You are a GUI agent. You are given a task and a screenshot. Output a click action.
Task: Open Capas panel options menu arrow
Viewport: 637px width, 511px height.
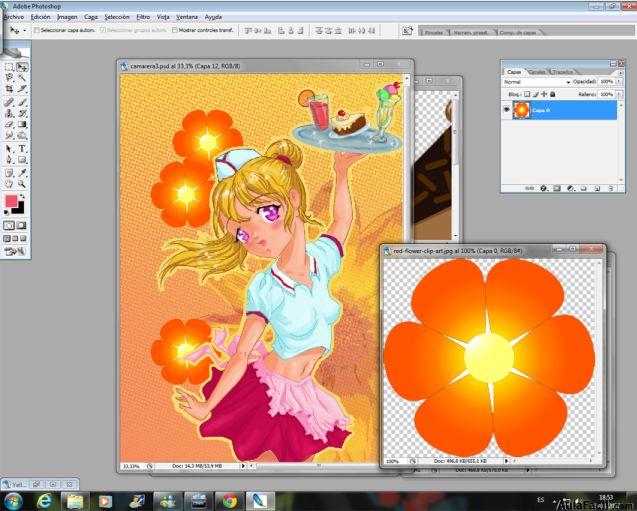coord(620,72)
